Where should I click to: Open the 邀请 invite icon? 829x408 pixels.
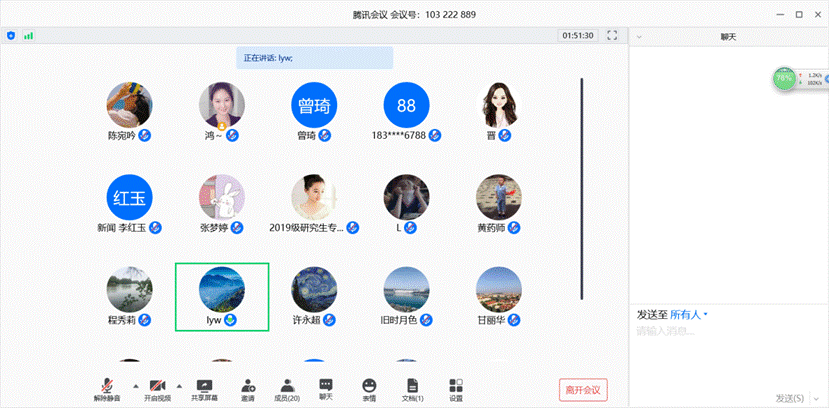pyautogui.click(x=247, y=388)
